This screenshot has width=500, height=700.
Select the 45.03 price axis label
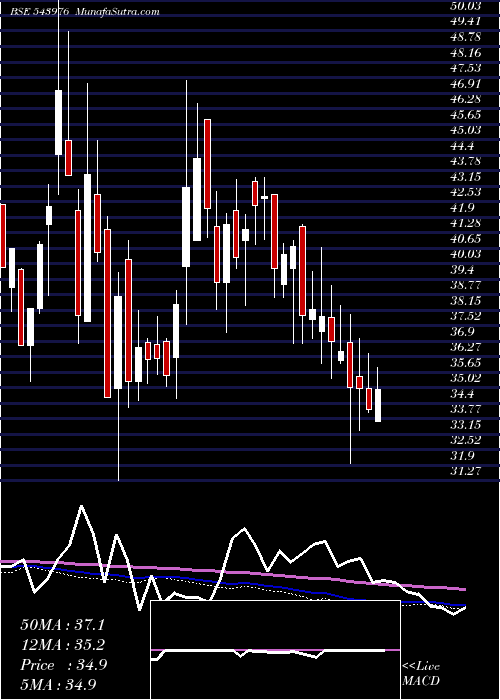pyautogui.click(x=465, y=130)
